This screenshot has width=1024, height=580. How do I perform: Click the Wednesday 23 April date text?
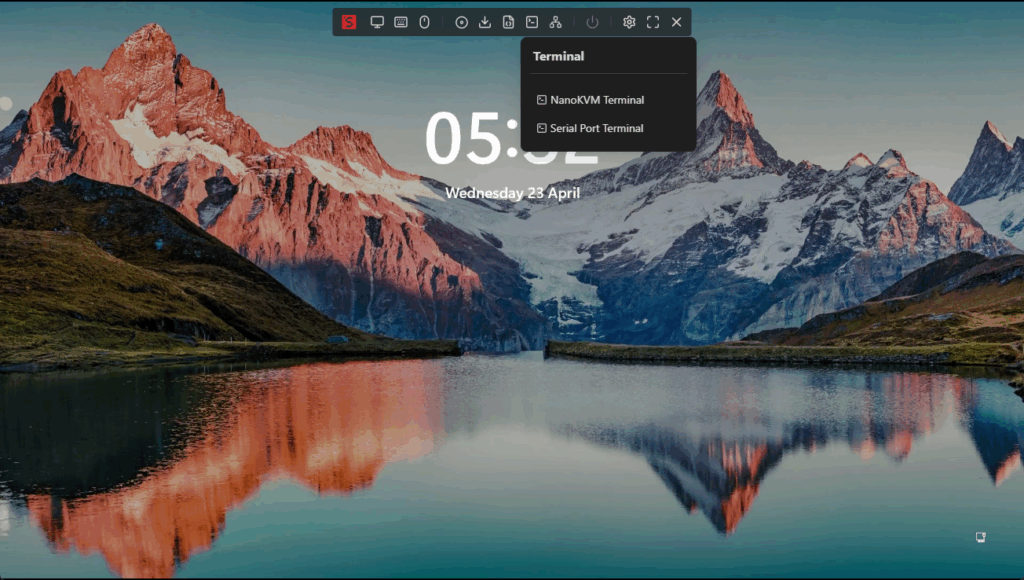click(x=512, y=192)
